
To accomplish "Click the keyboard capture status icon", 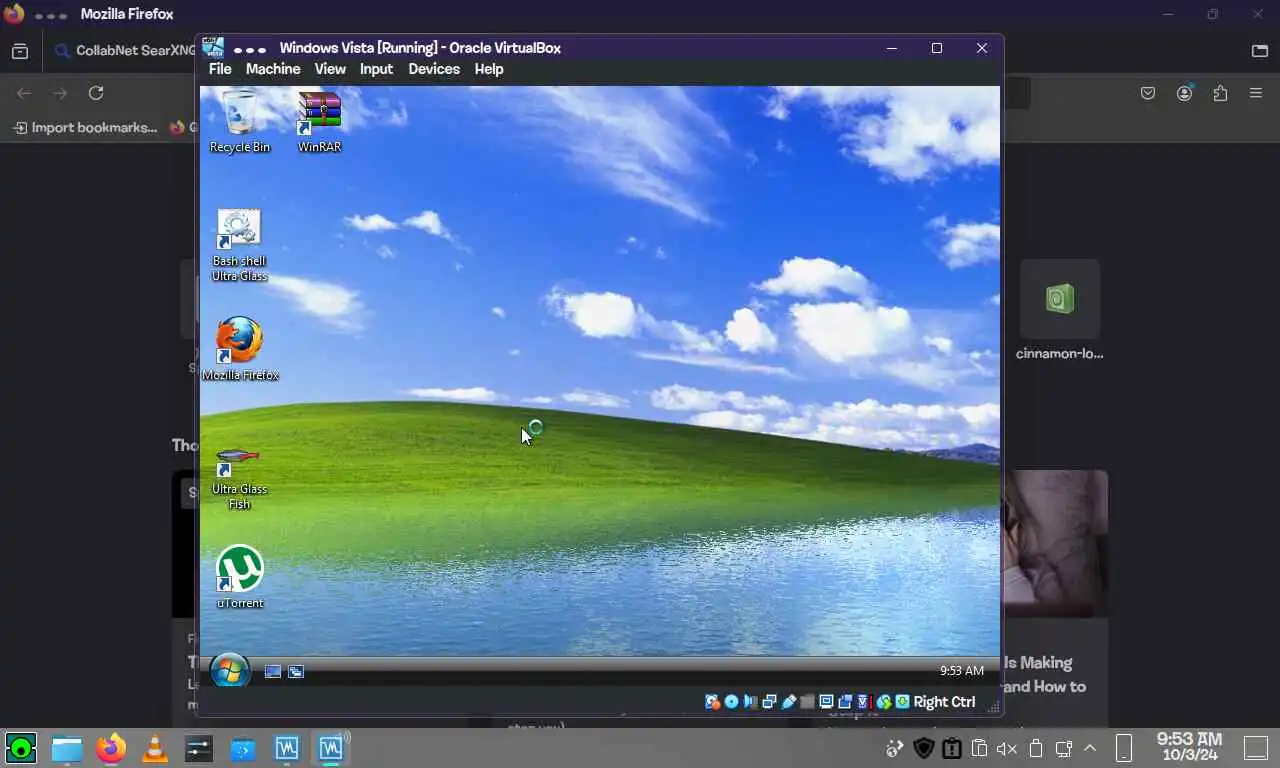I will click(x=902, y=702).
